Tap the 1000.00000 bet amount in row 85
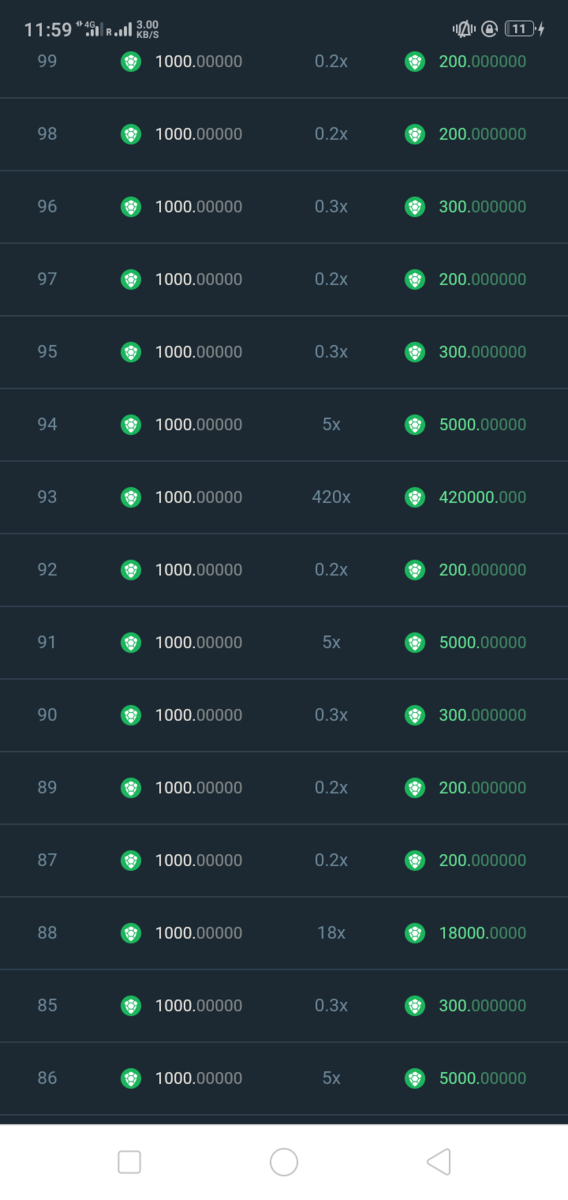The width and height of the screenshot is (568, 1200). coord(198,1005)
